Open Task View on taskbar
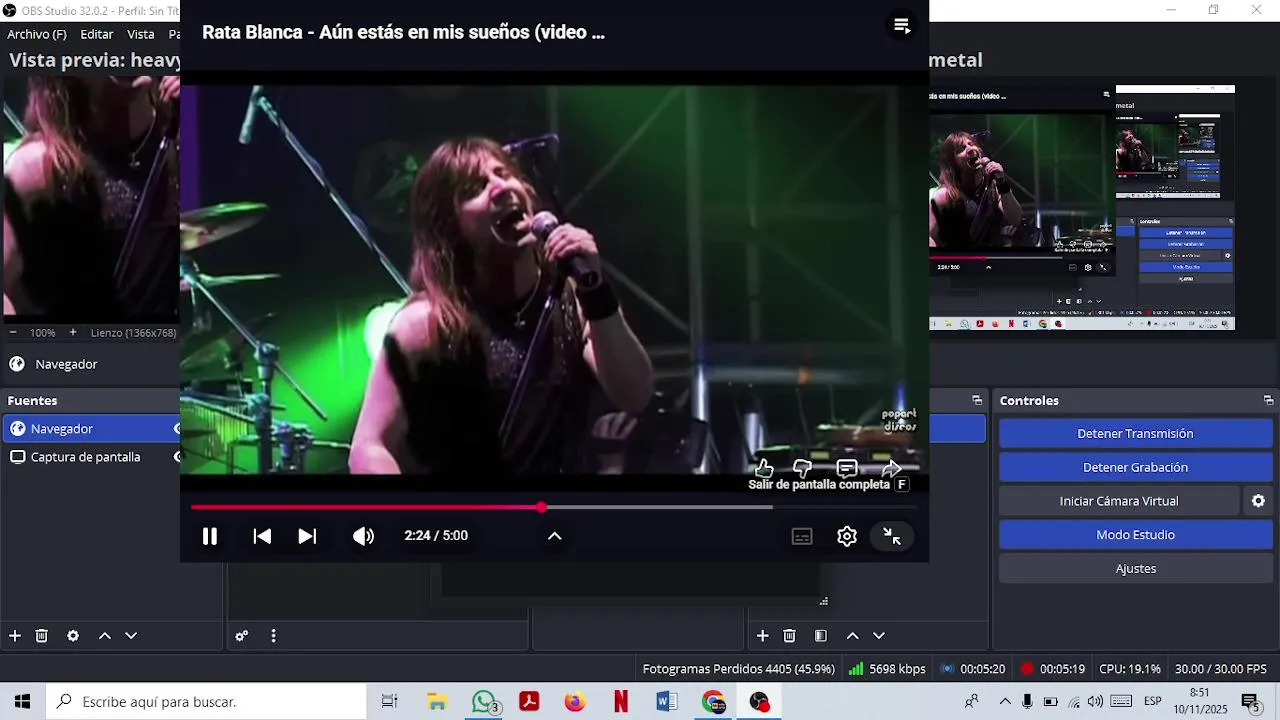This screenshot has width=1280, height=720. click(390, 702)
